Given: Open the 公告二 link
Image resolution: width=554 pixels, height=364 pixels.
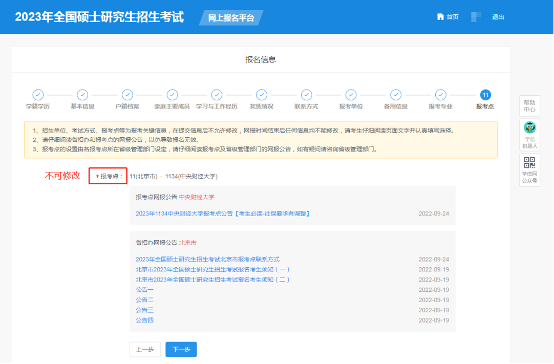Looking at the screenshot, I should (145, 300).
